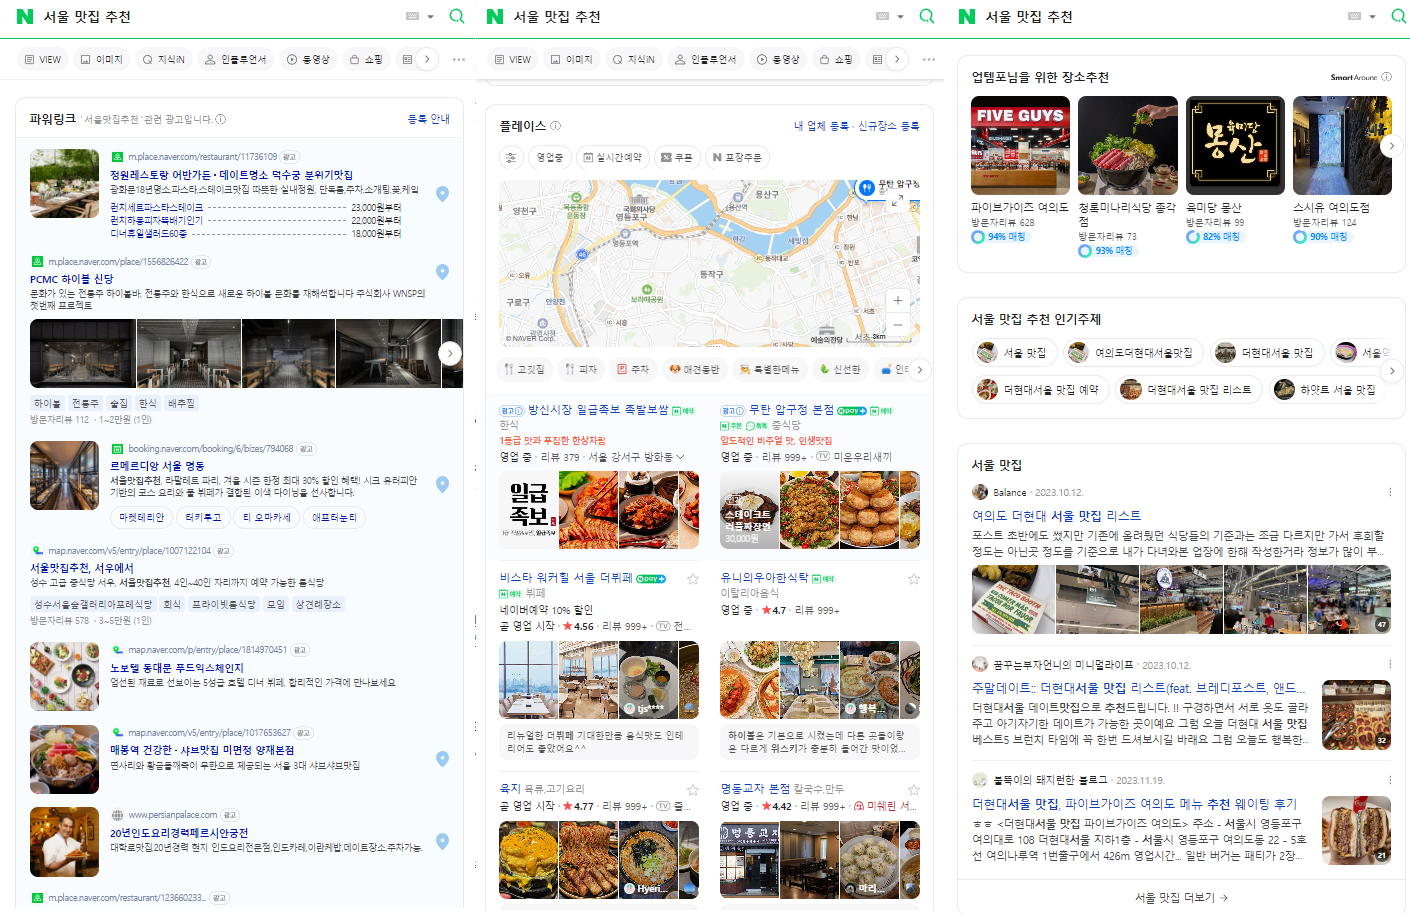Open info icon next to 파워링크 heading
Screen dimensions: 1410x916
220,119
